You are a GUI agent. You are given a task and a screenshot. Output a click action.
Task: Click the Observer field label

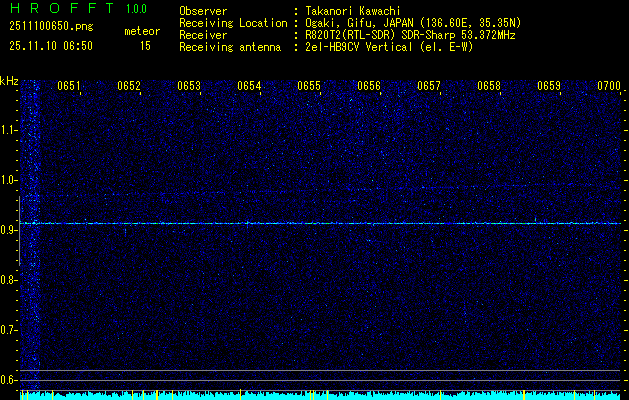point(203,11)
